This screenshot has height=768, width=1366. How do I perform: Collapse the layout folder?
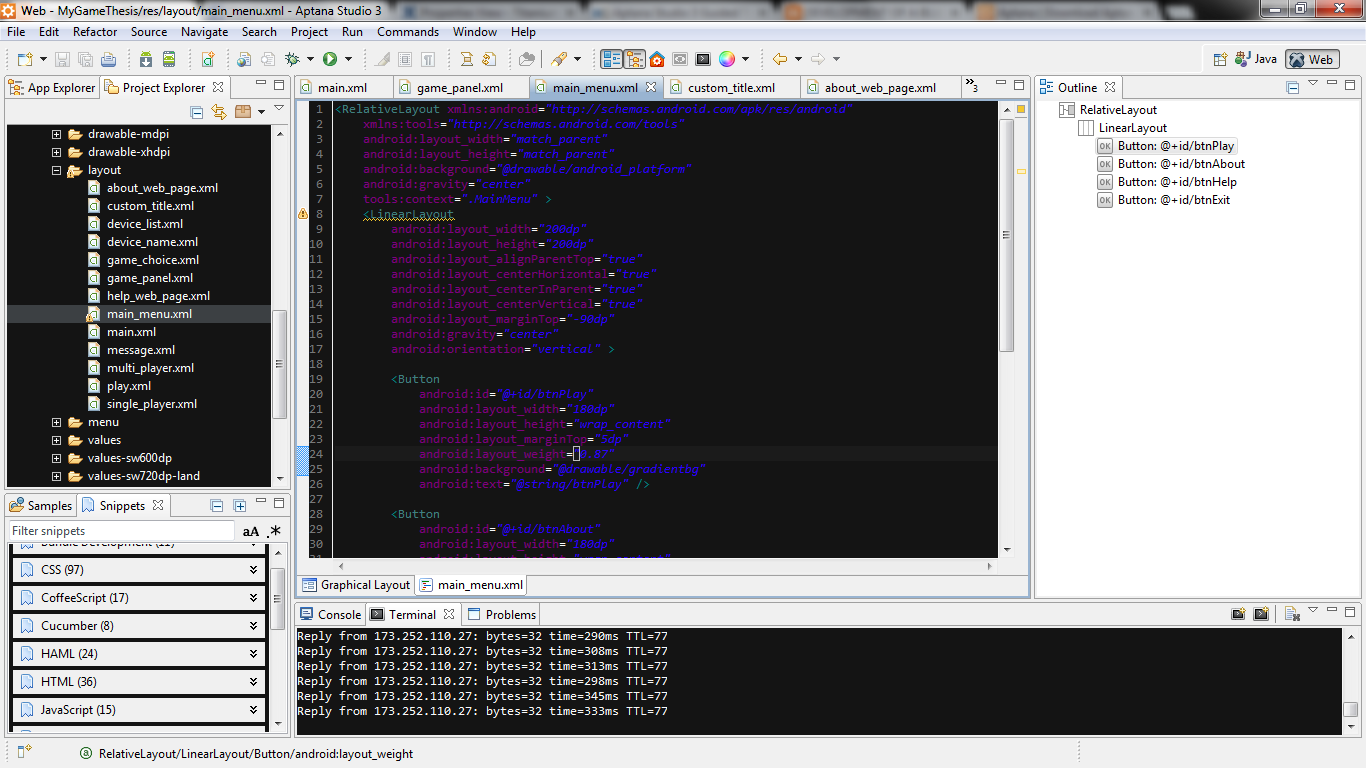coord(57,170)
